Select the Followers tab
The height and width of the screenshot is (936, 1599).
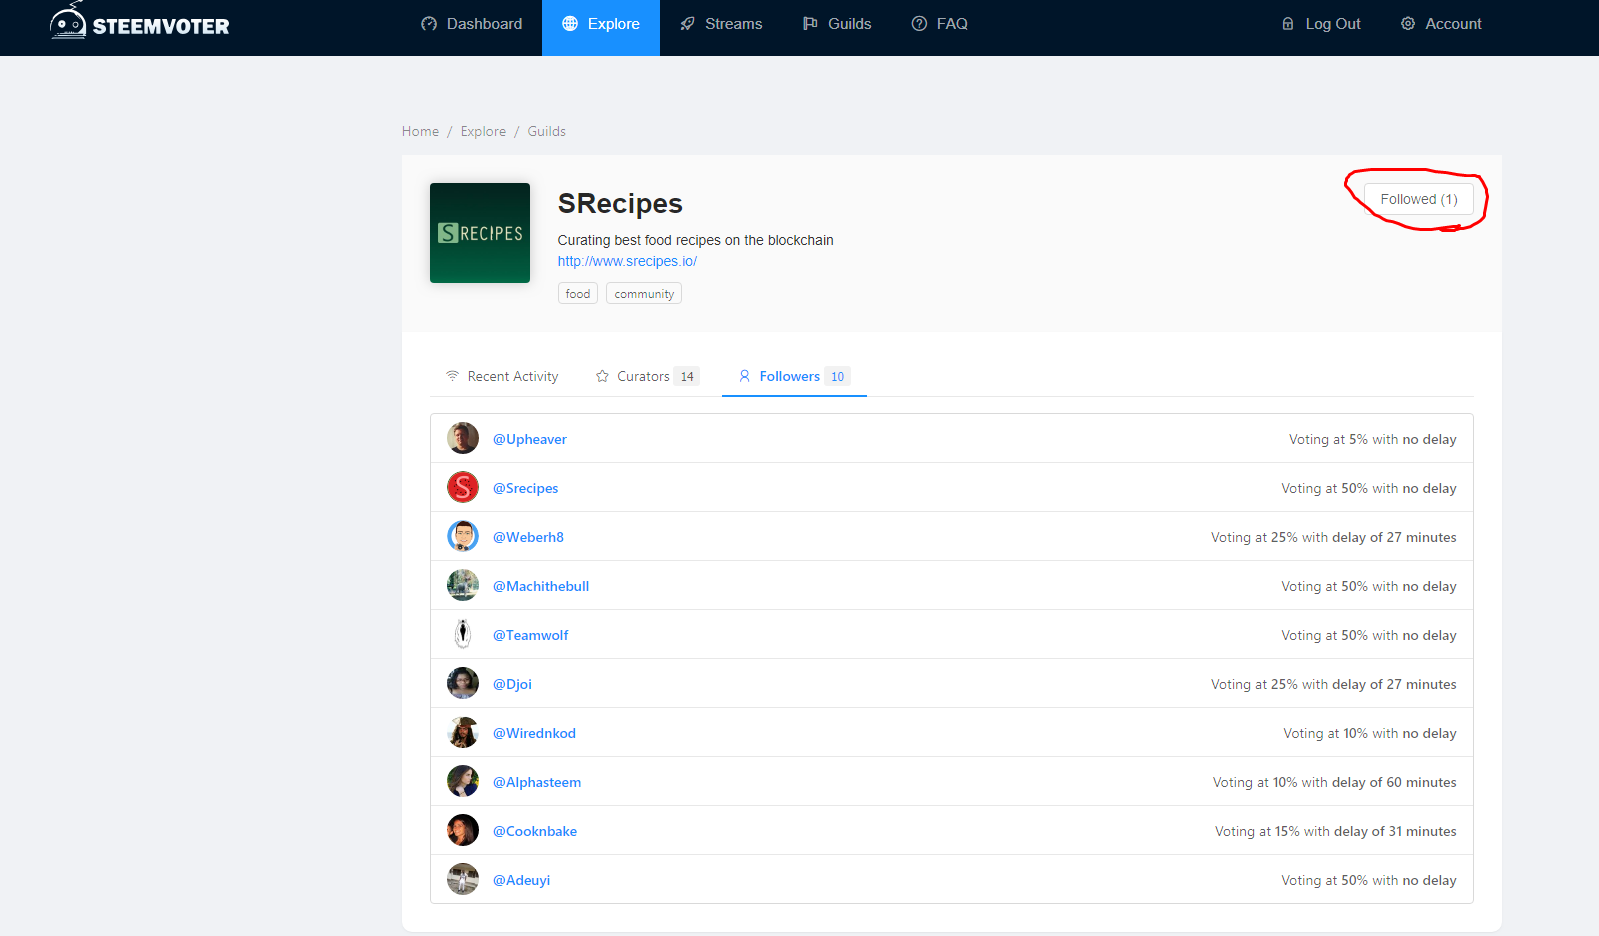click(794, 376)
